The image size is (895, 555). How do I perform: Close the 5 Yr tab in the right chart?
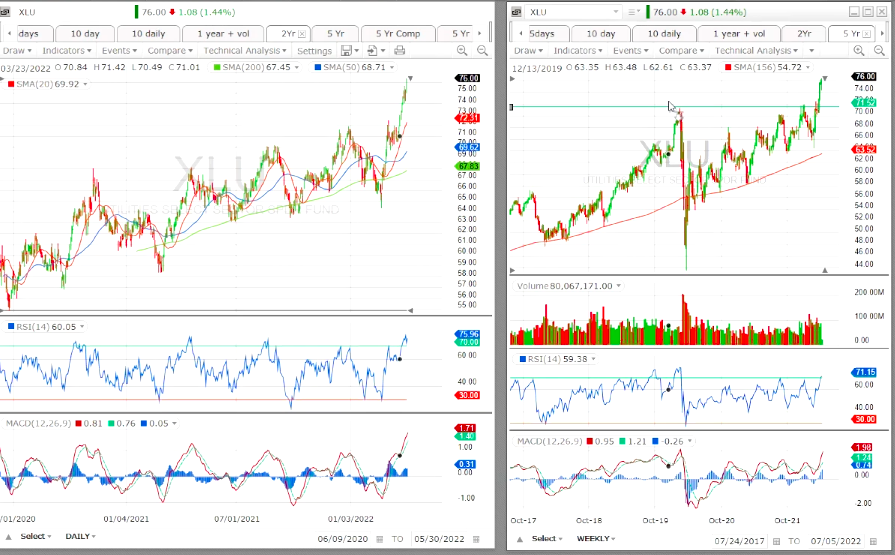(x=866, y=34)
